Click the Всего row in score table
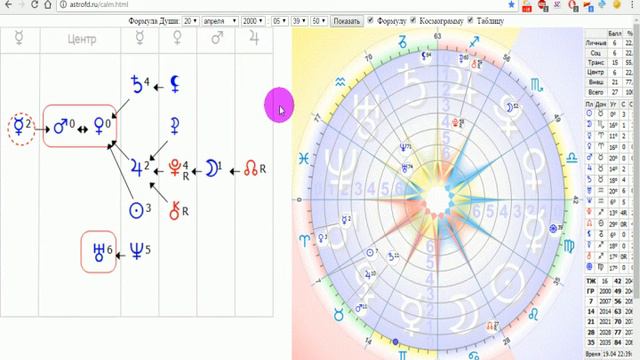640x360 pixels. click(x=609, y=92)
